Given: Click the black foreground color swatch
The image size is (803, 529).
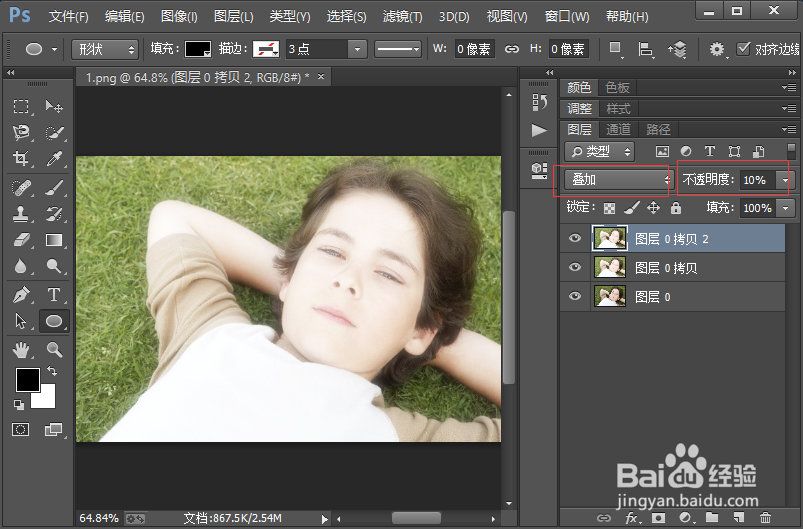Looking at the screenshot, I should 28,380.
